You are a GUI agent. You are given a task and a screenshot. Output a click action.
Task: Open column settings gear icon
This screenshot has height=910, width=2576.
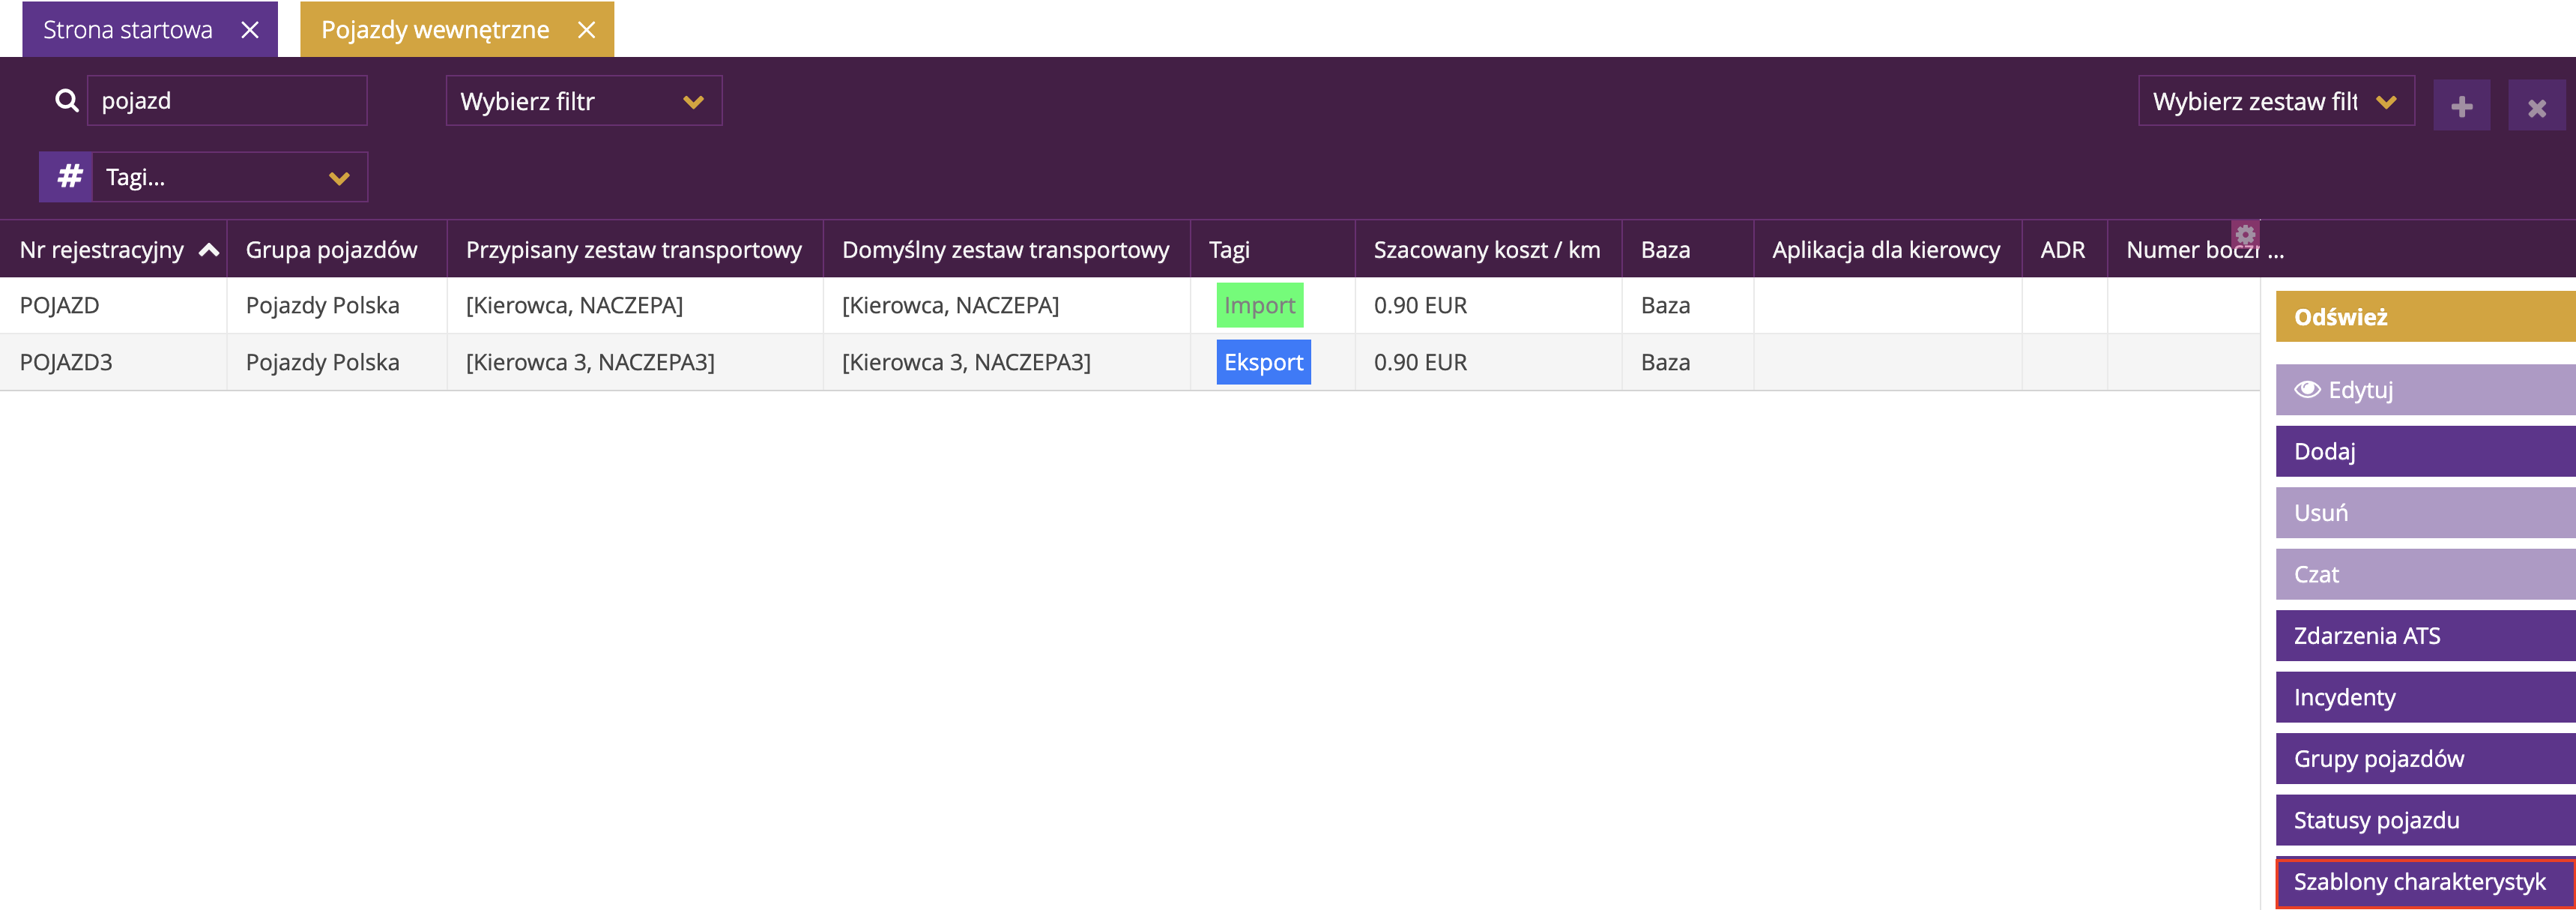pyautogui.click(x=2245, y=234)
